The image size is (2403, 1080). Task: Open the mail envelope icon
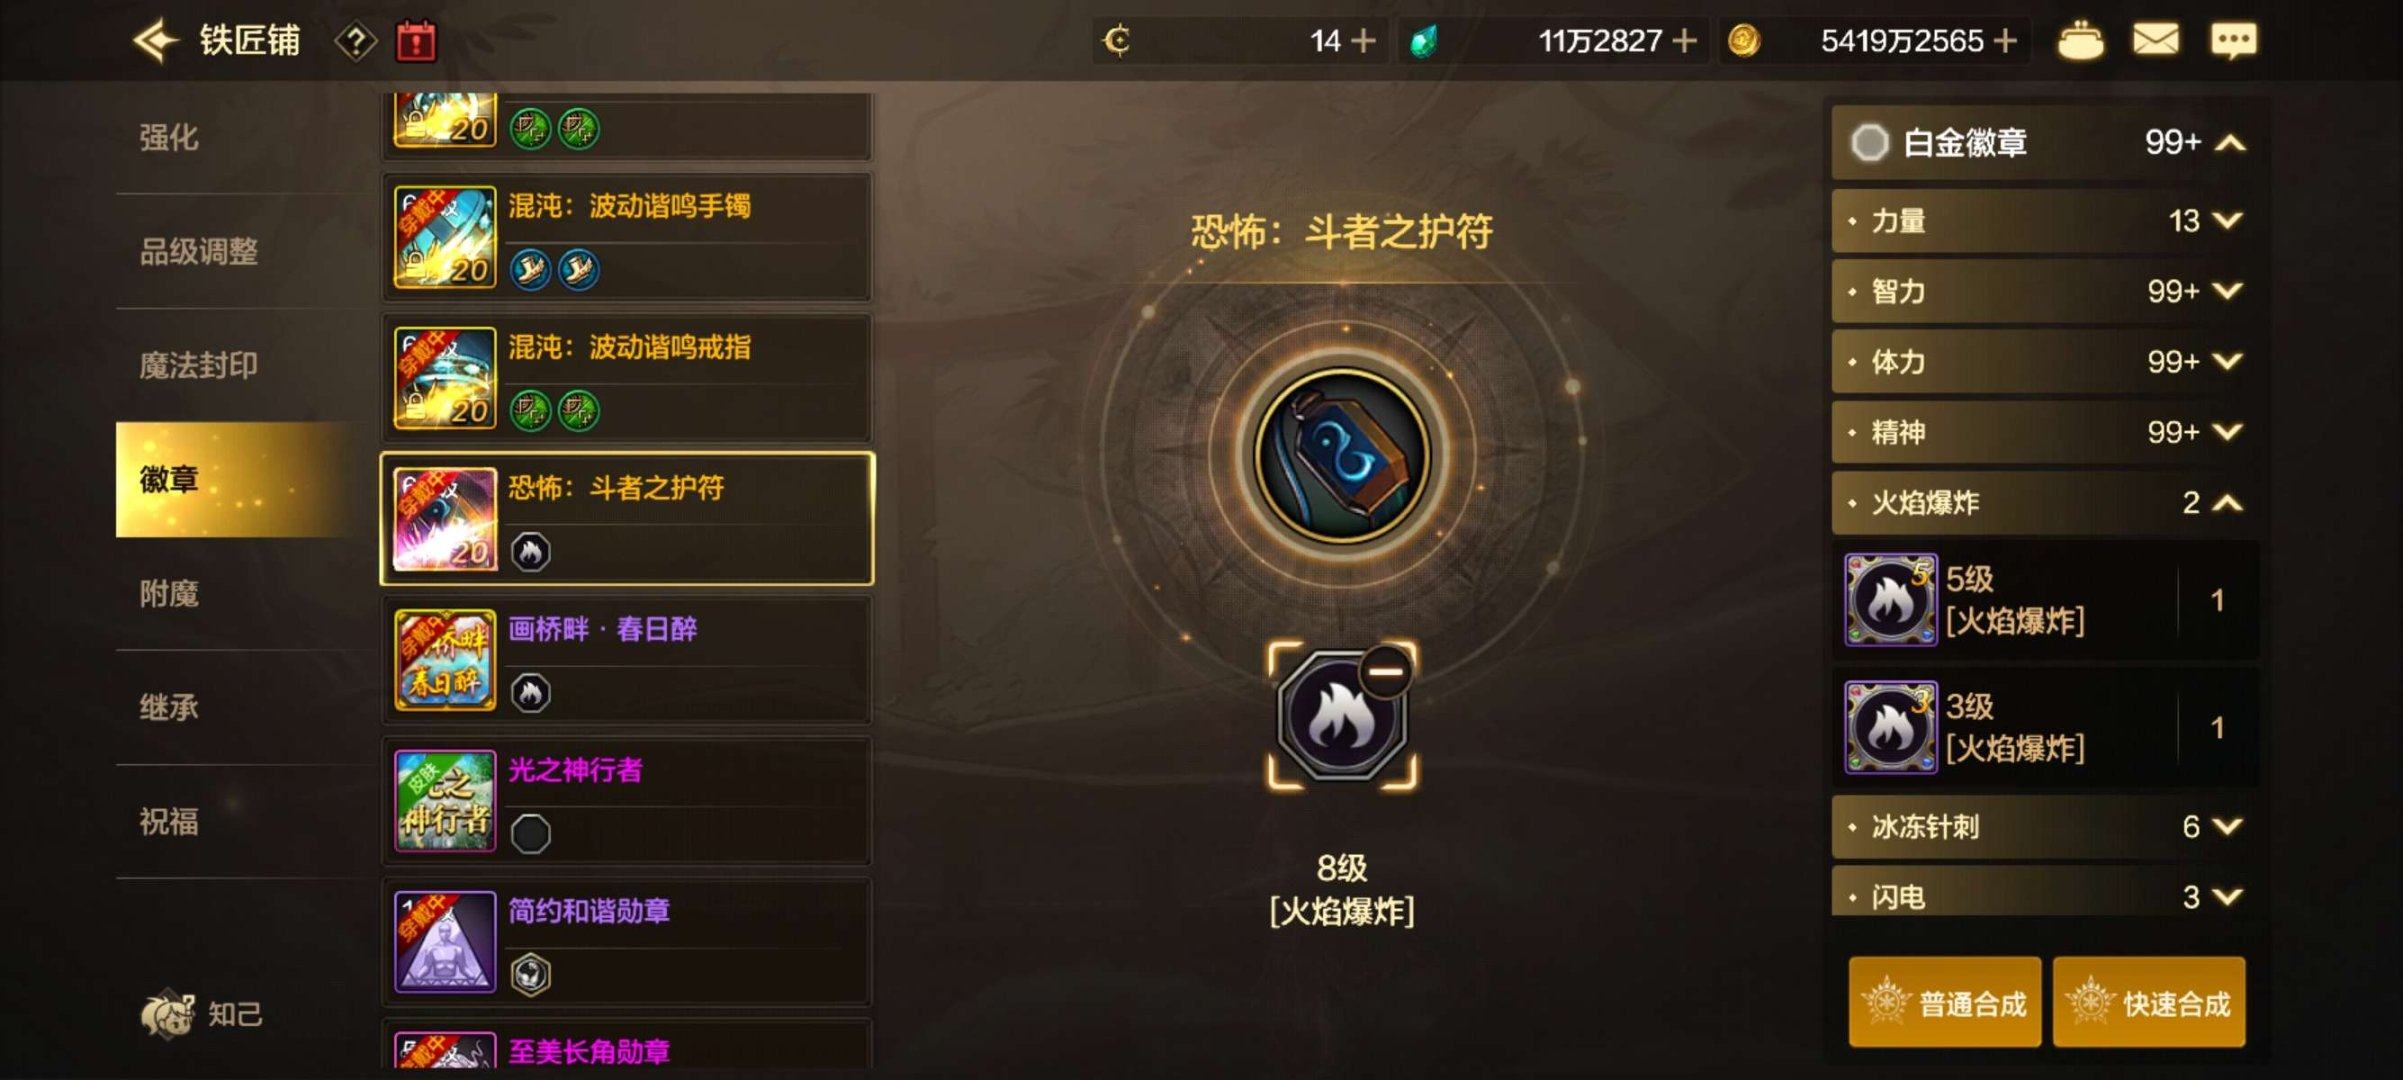tap(2156, 40)
